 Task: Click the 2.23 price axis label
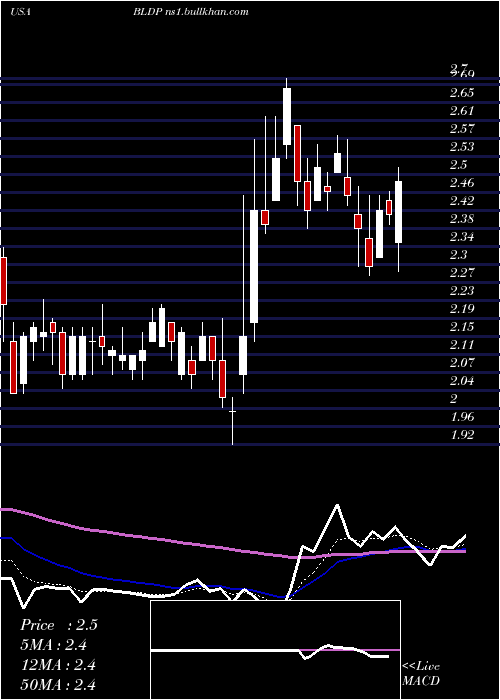(462, 291)
